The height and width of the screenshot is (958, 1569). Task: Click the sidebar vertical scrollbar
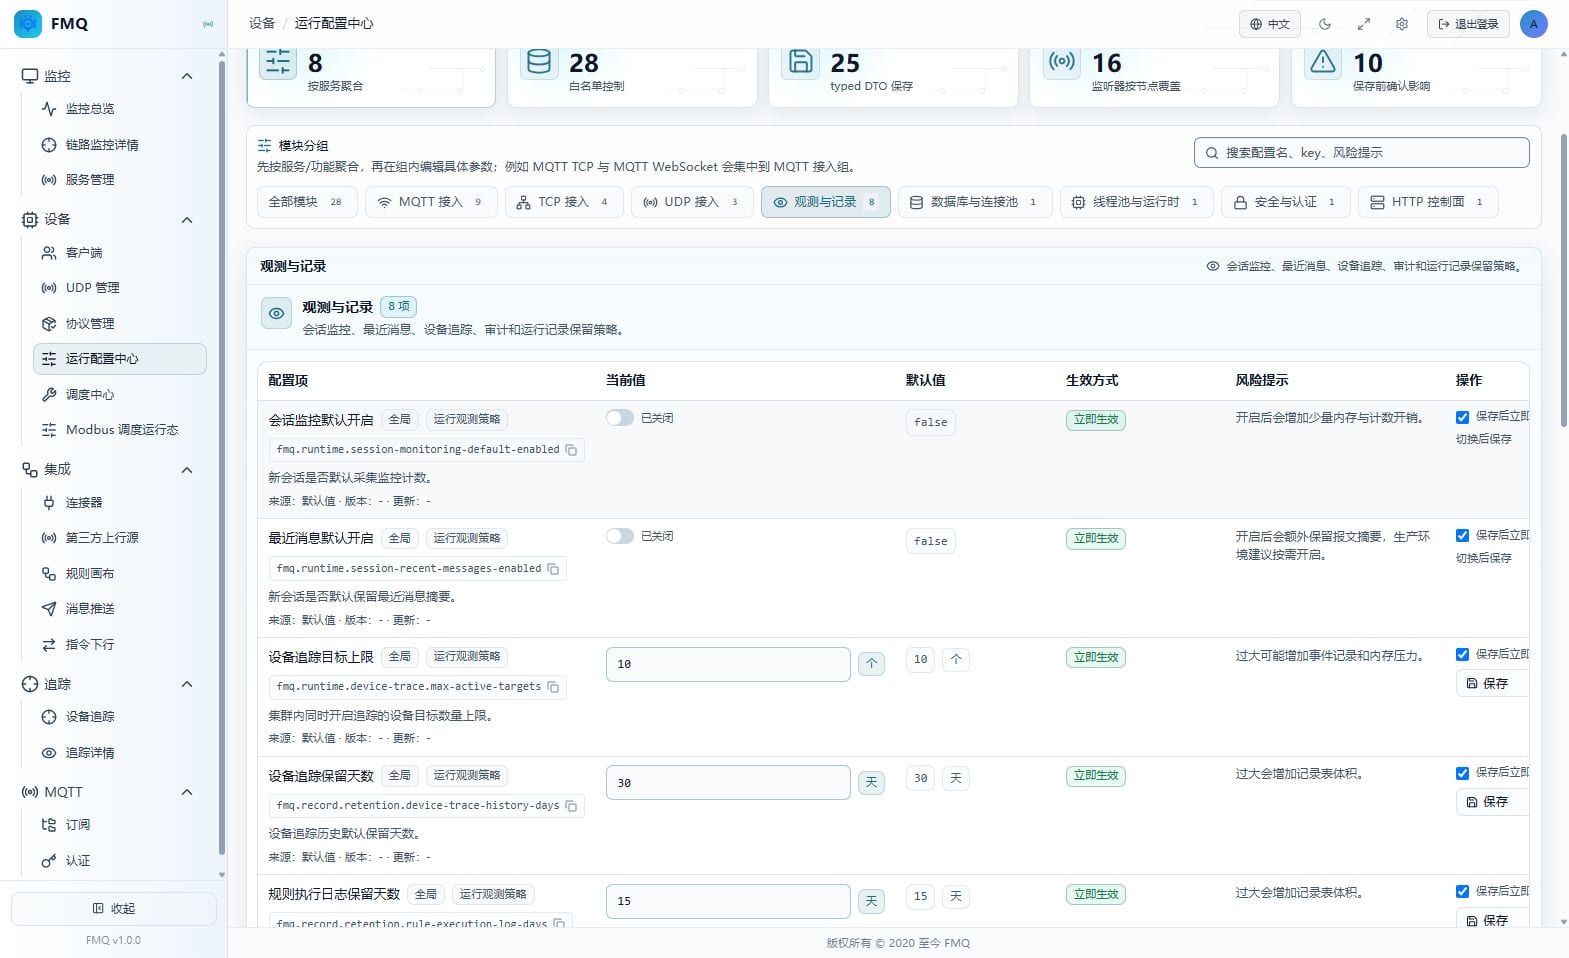click(221, 460)
